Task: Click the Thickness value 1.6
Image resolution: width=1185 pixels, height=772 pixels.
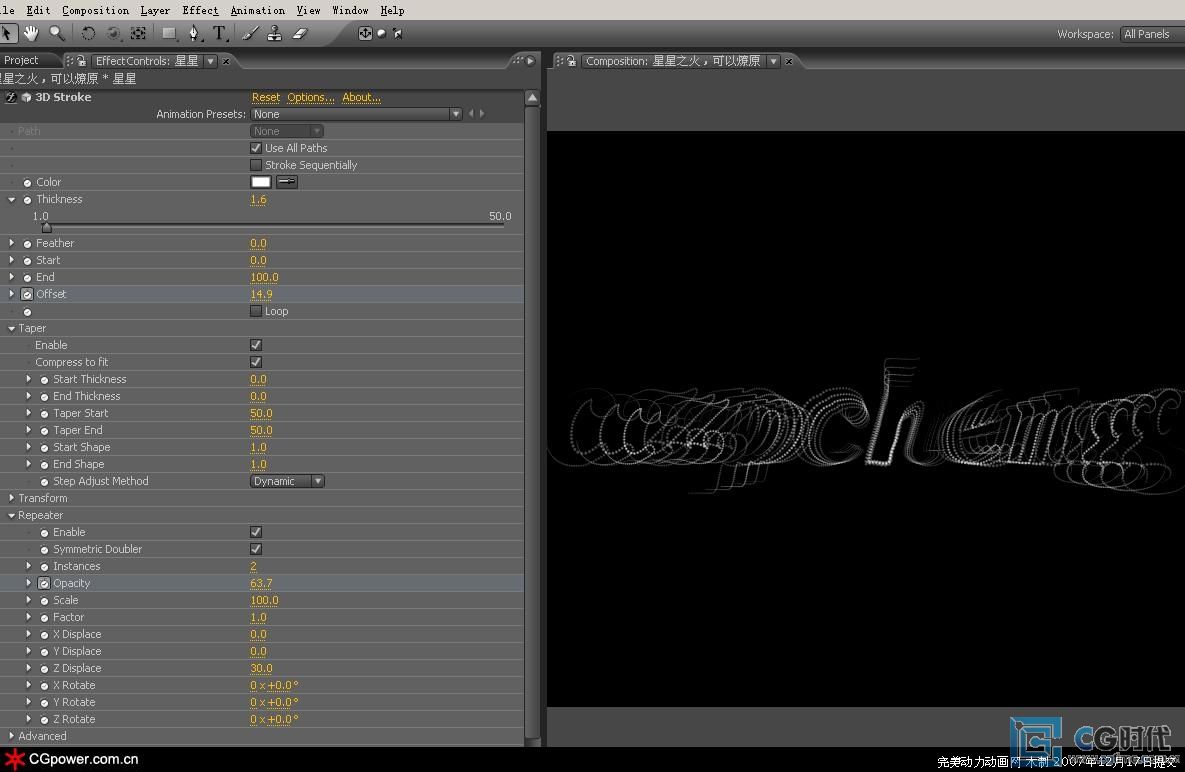Action: (258, 199)
